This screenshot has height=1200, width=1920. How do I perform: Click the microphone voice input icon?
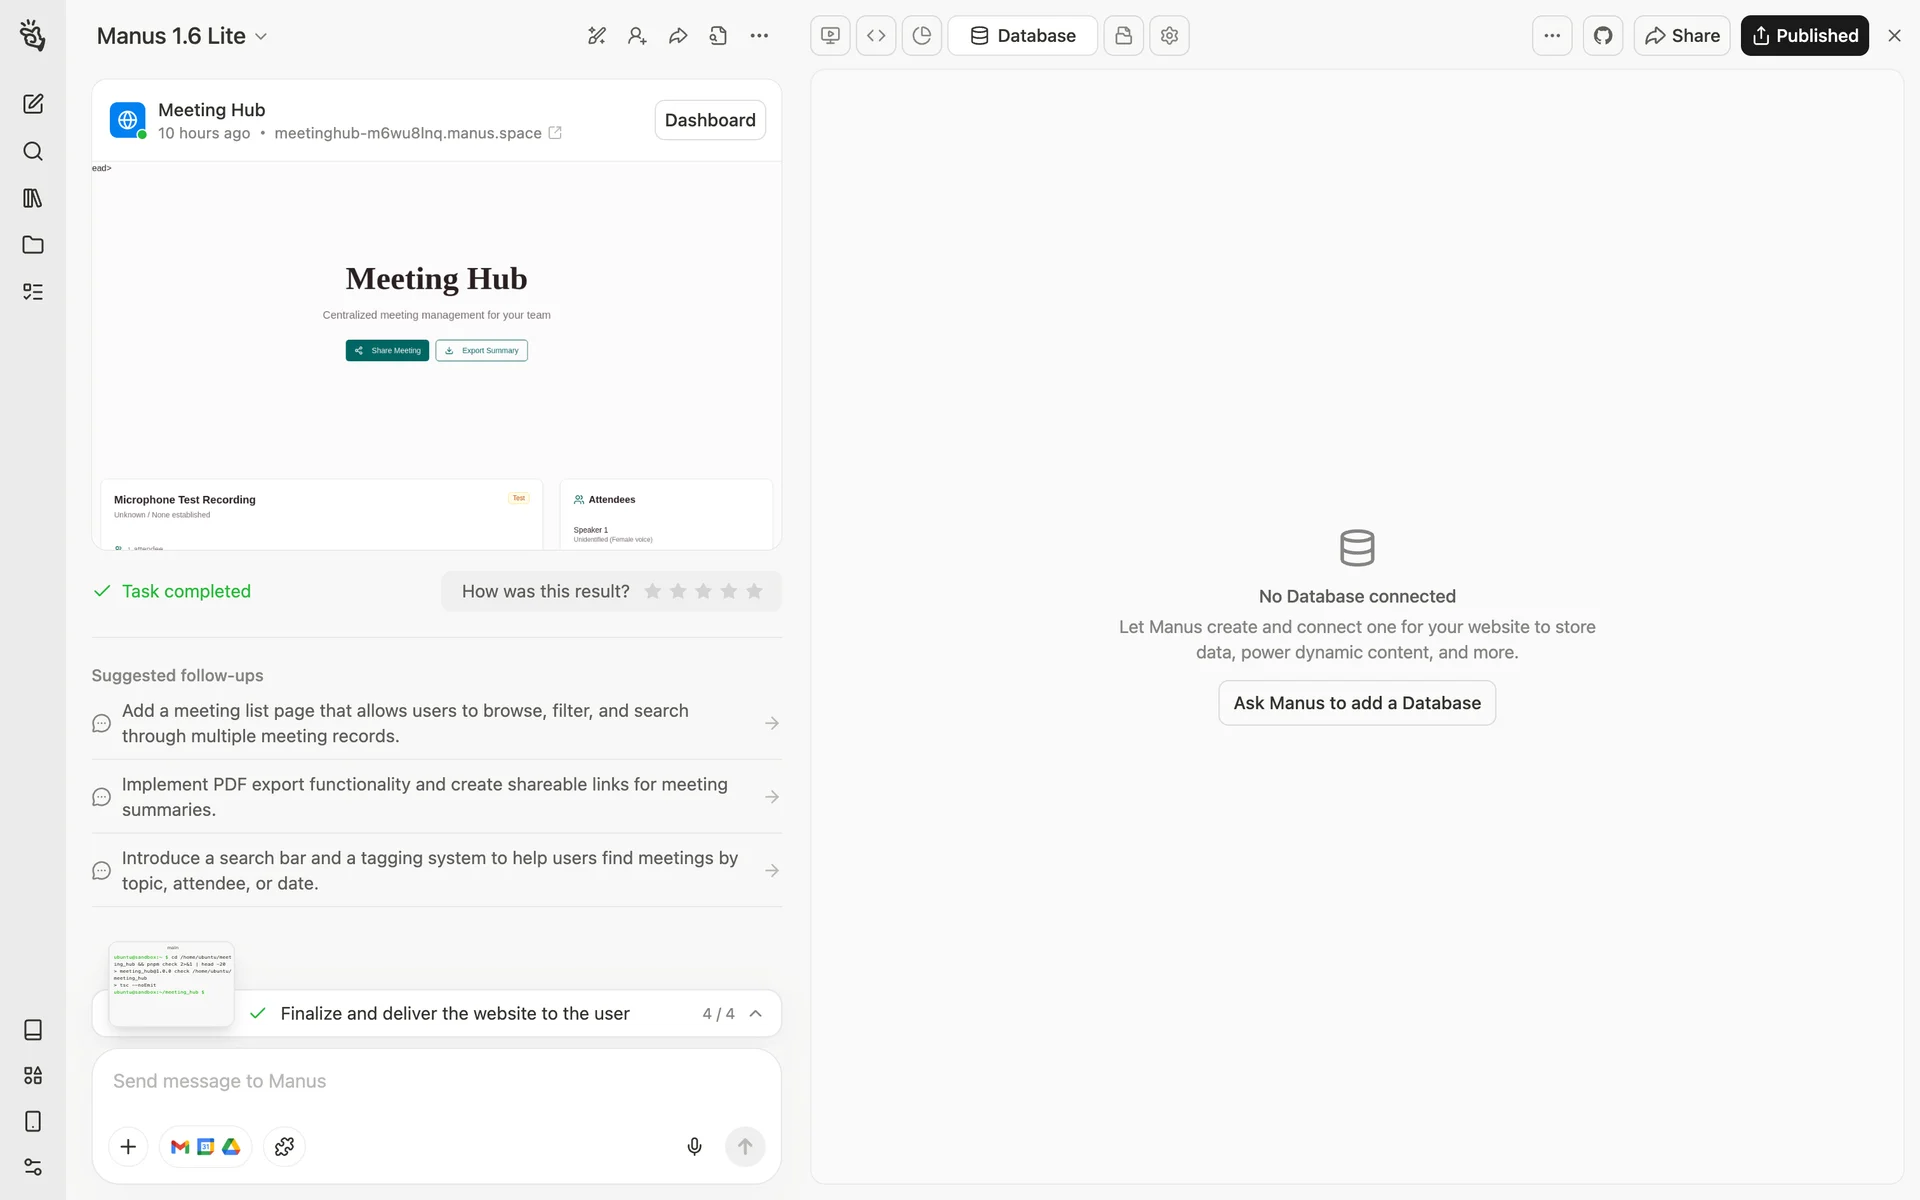694,1146
